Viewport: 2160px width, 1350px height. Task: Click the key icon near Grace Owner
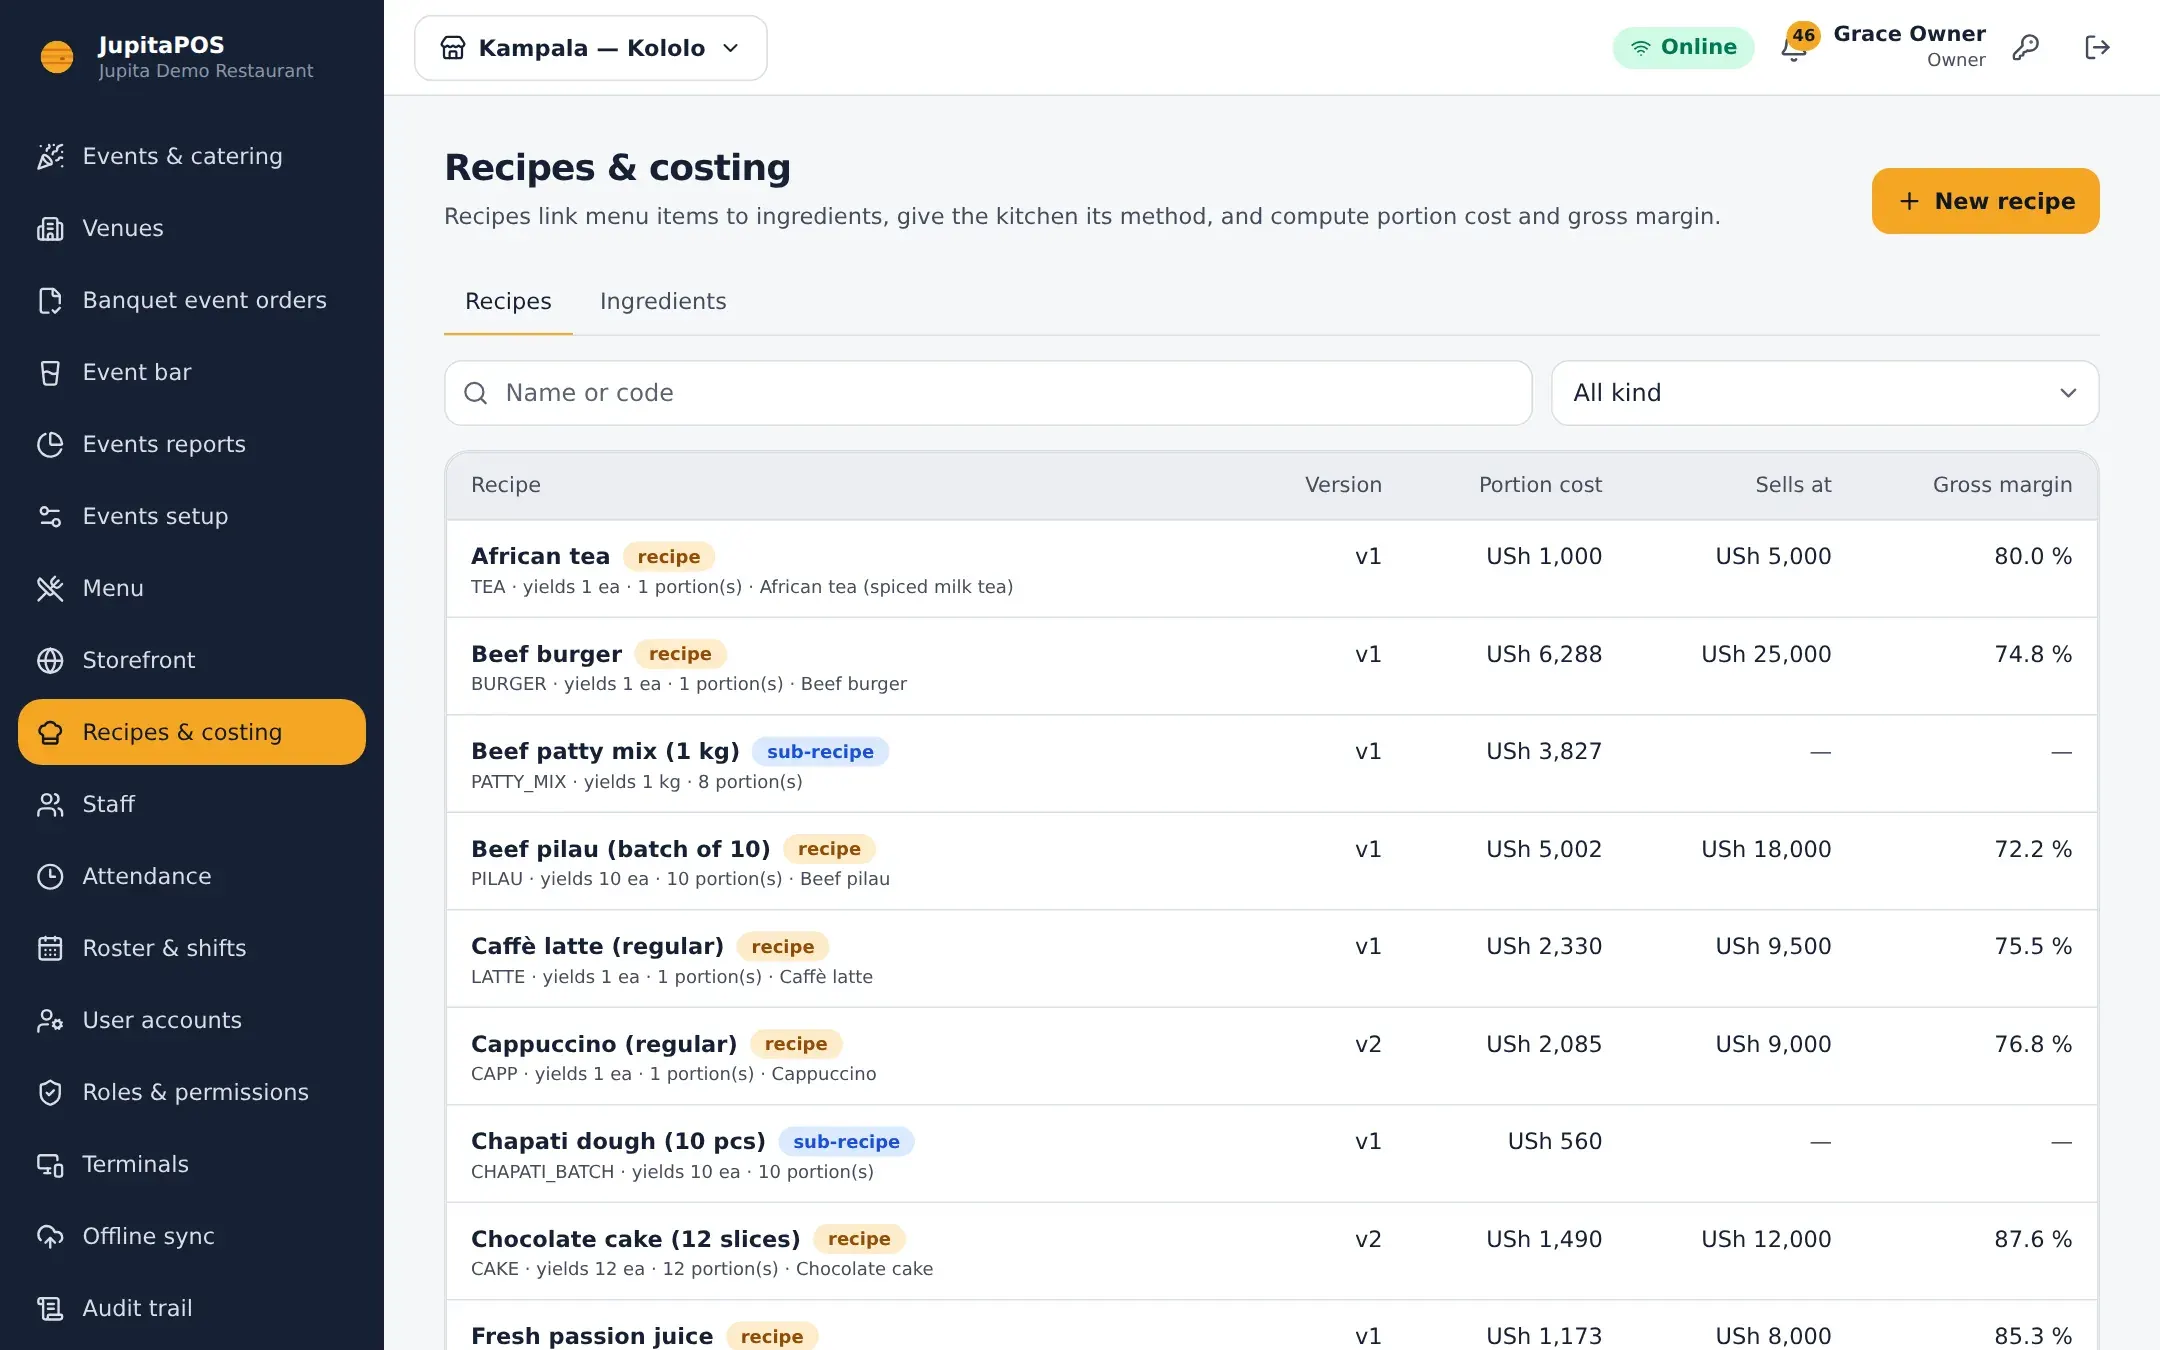[2026, 47]
